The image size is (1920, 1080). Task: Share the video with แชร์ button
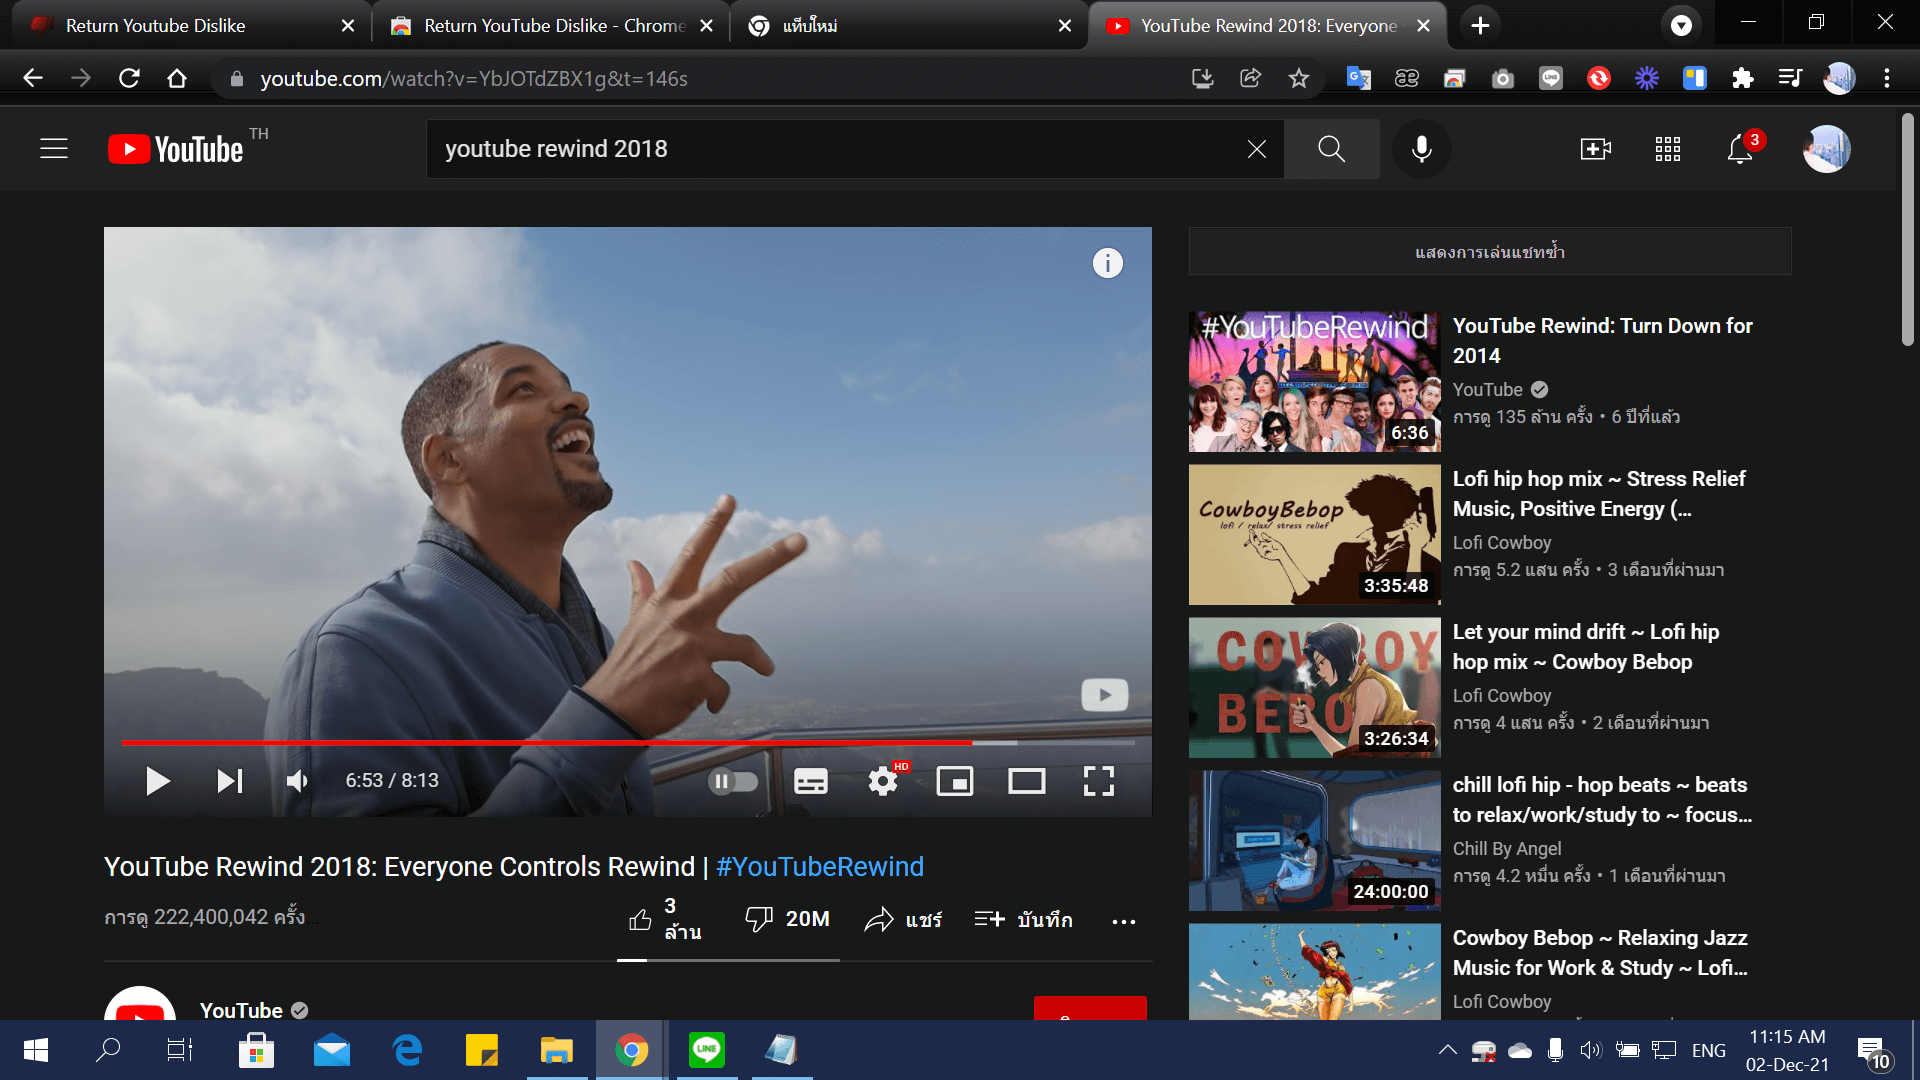903,919
